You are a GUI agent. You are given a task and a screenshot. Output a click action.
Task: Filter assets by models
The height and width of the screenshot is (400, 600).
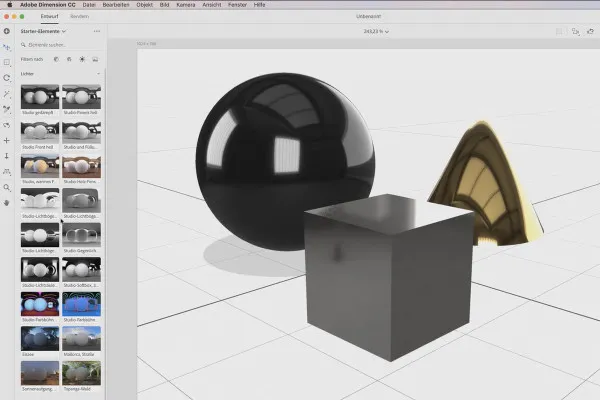pyautogui.click(x=56, y=59)
